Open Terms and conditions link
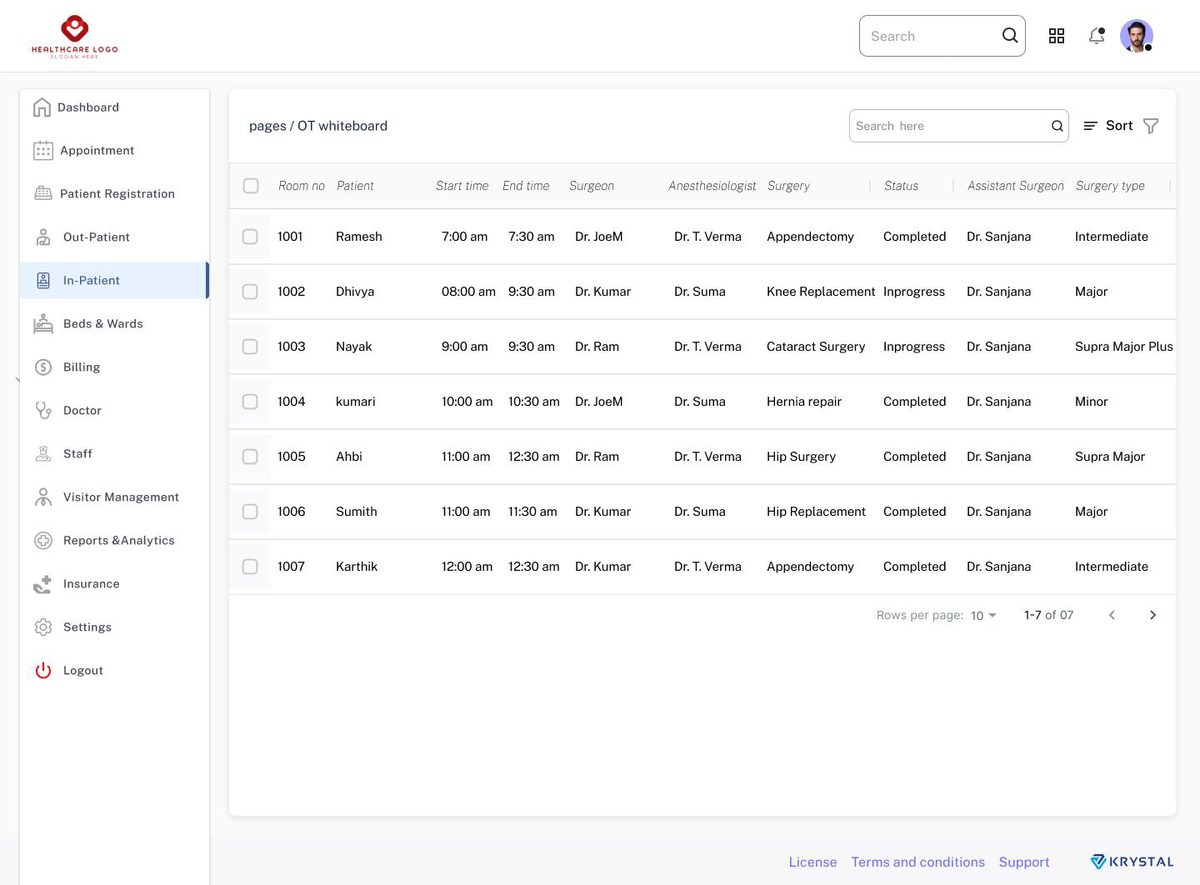1200x885 pixels. click(x=918, y=862)
